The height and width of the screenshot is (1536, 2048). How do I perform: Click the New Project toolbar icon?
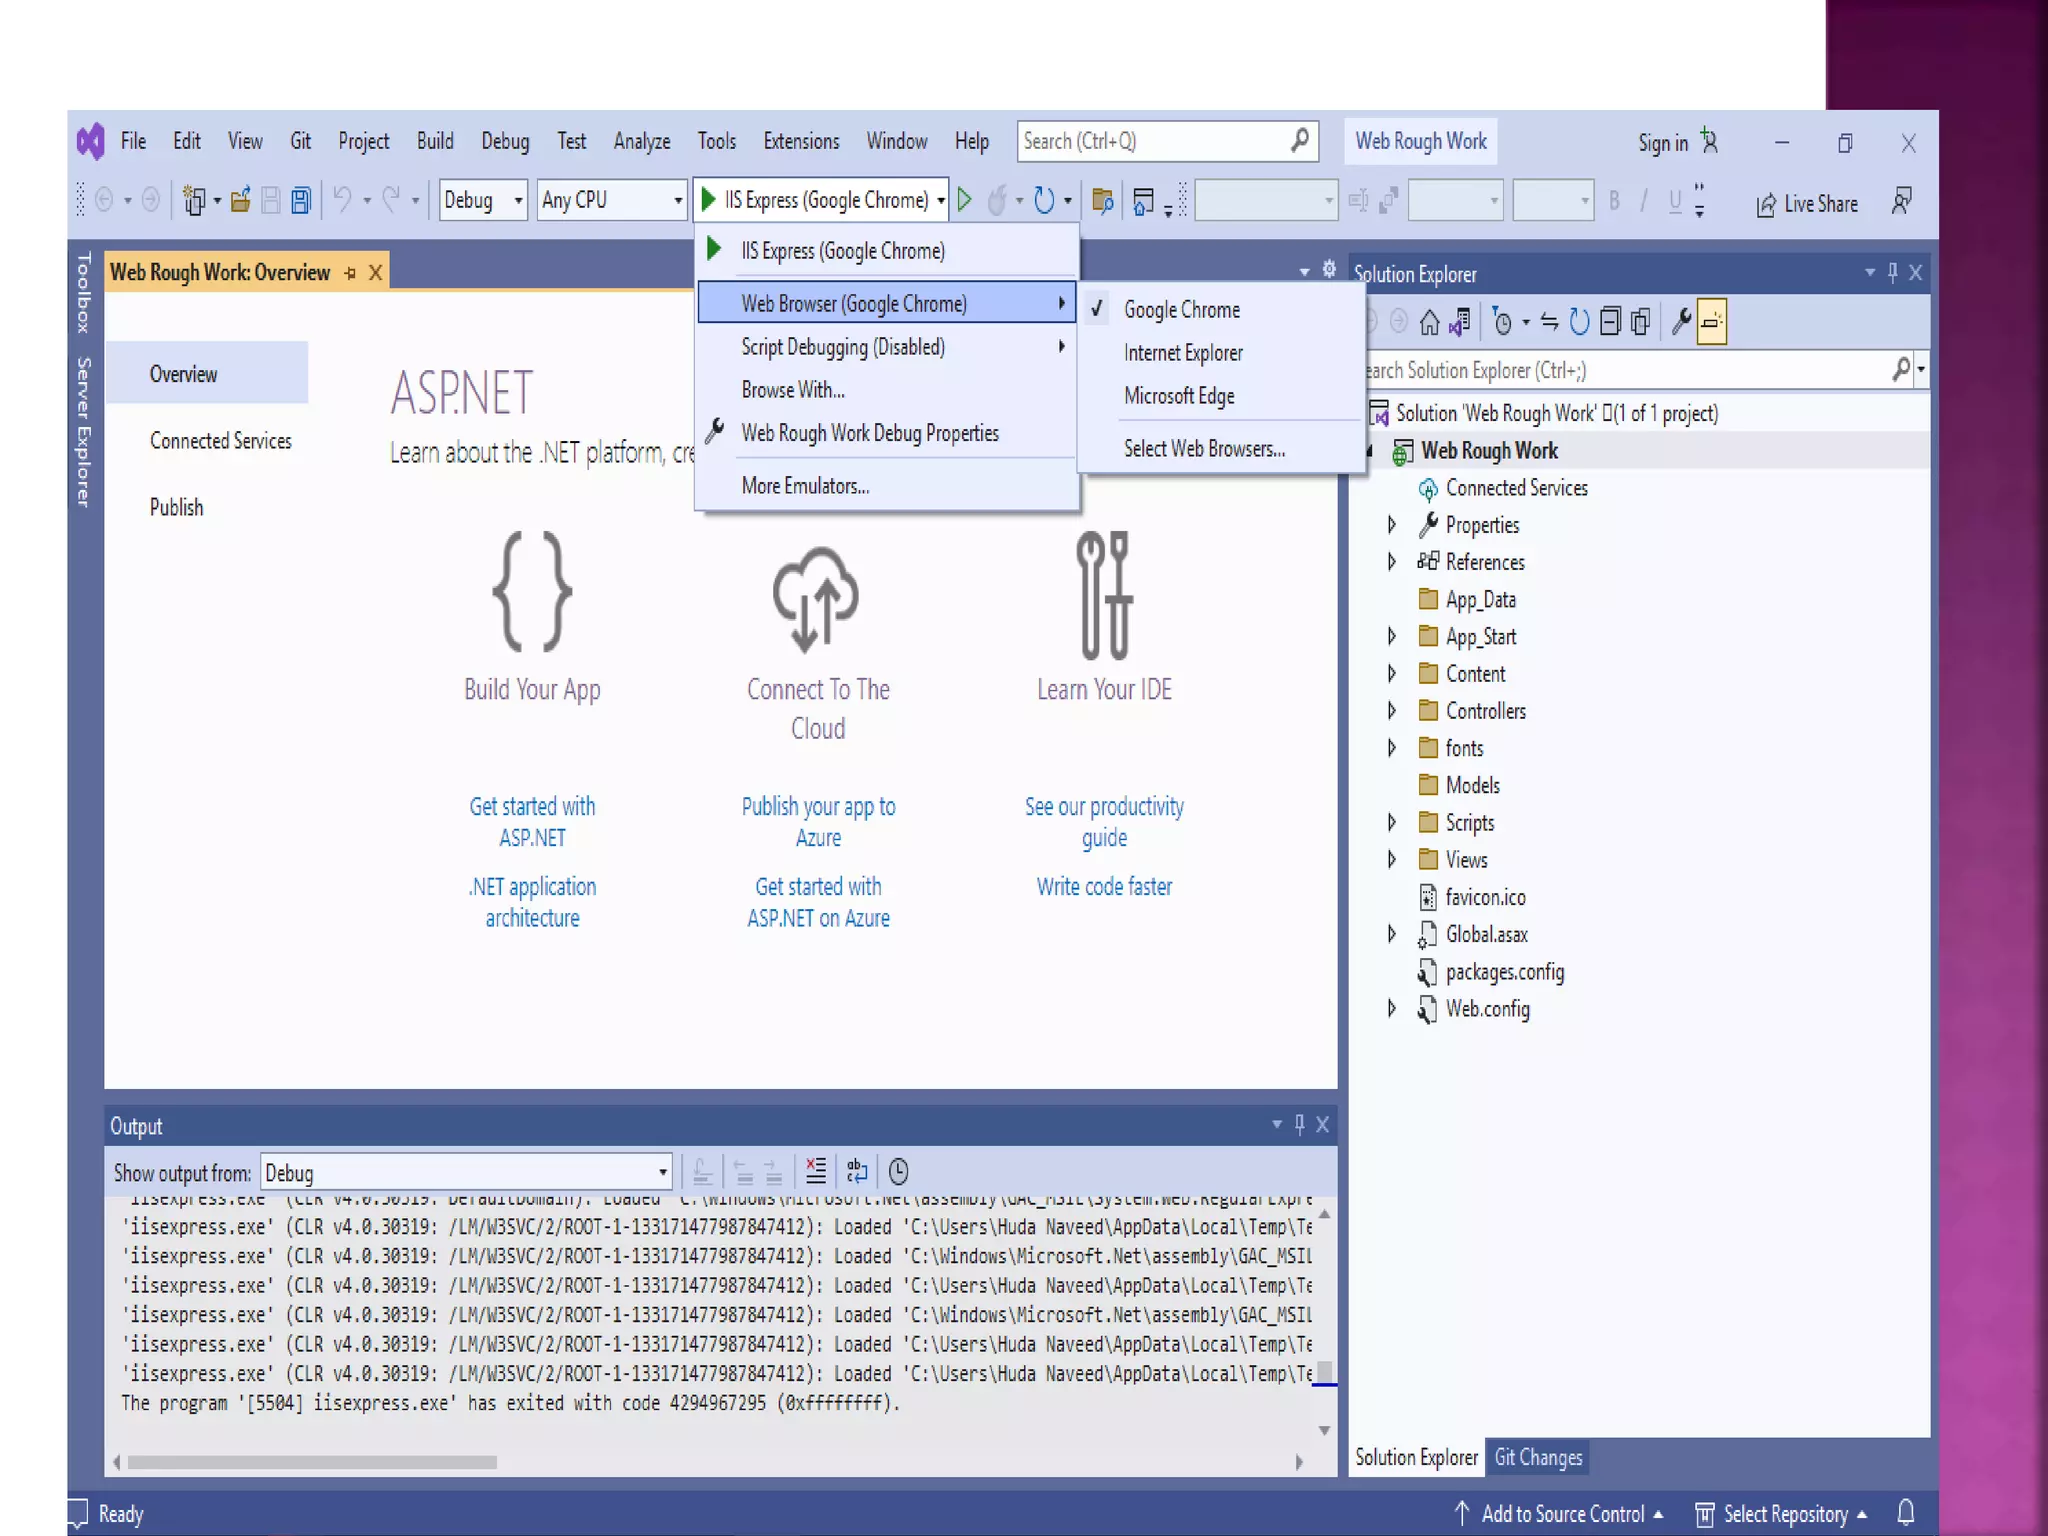pyautogui.click(x=194, y=201)
